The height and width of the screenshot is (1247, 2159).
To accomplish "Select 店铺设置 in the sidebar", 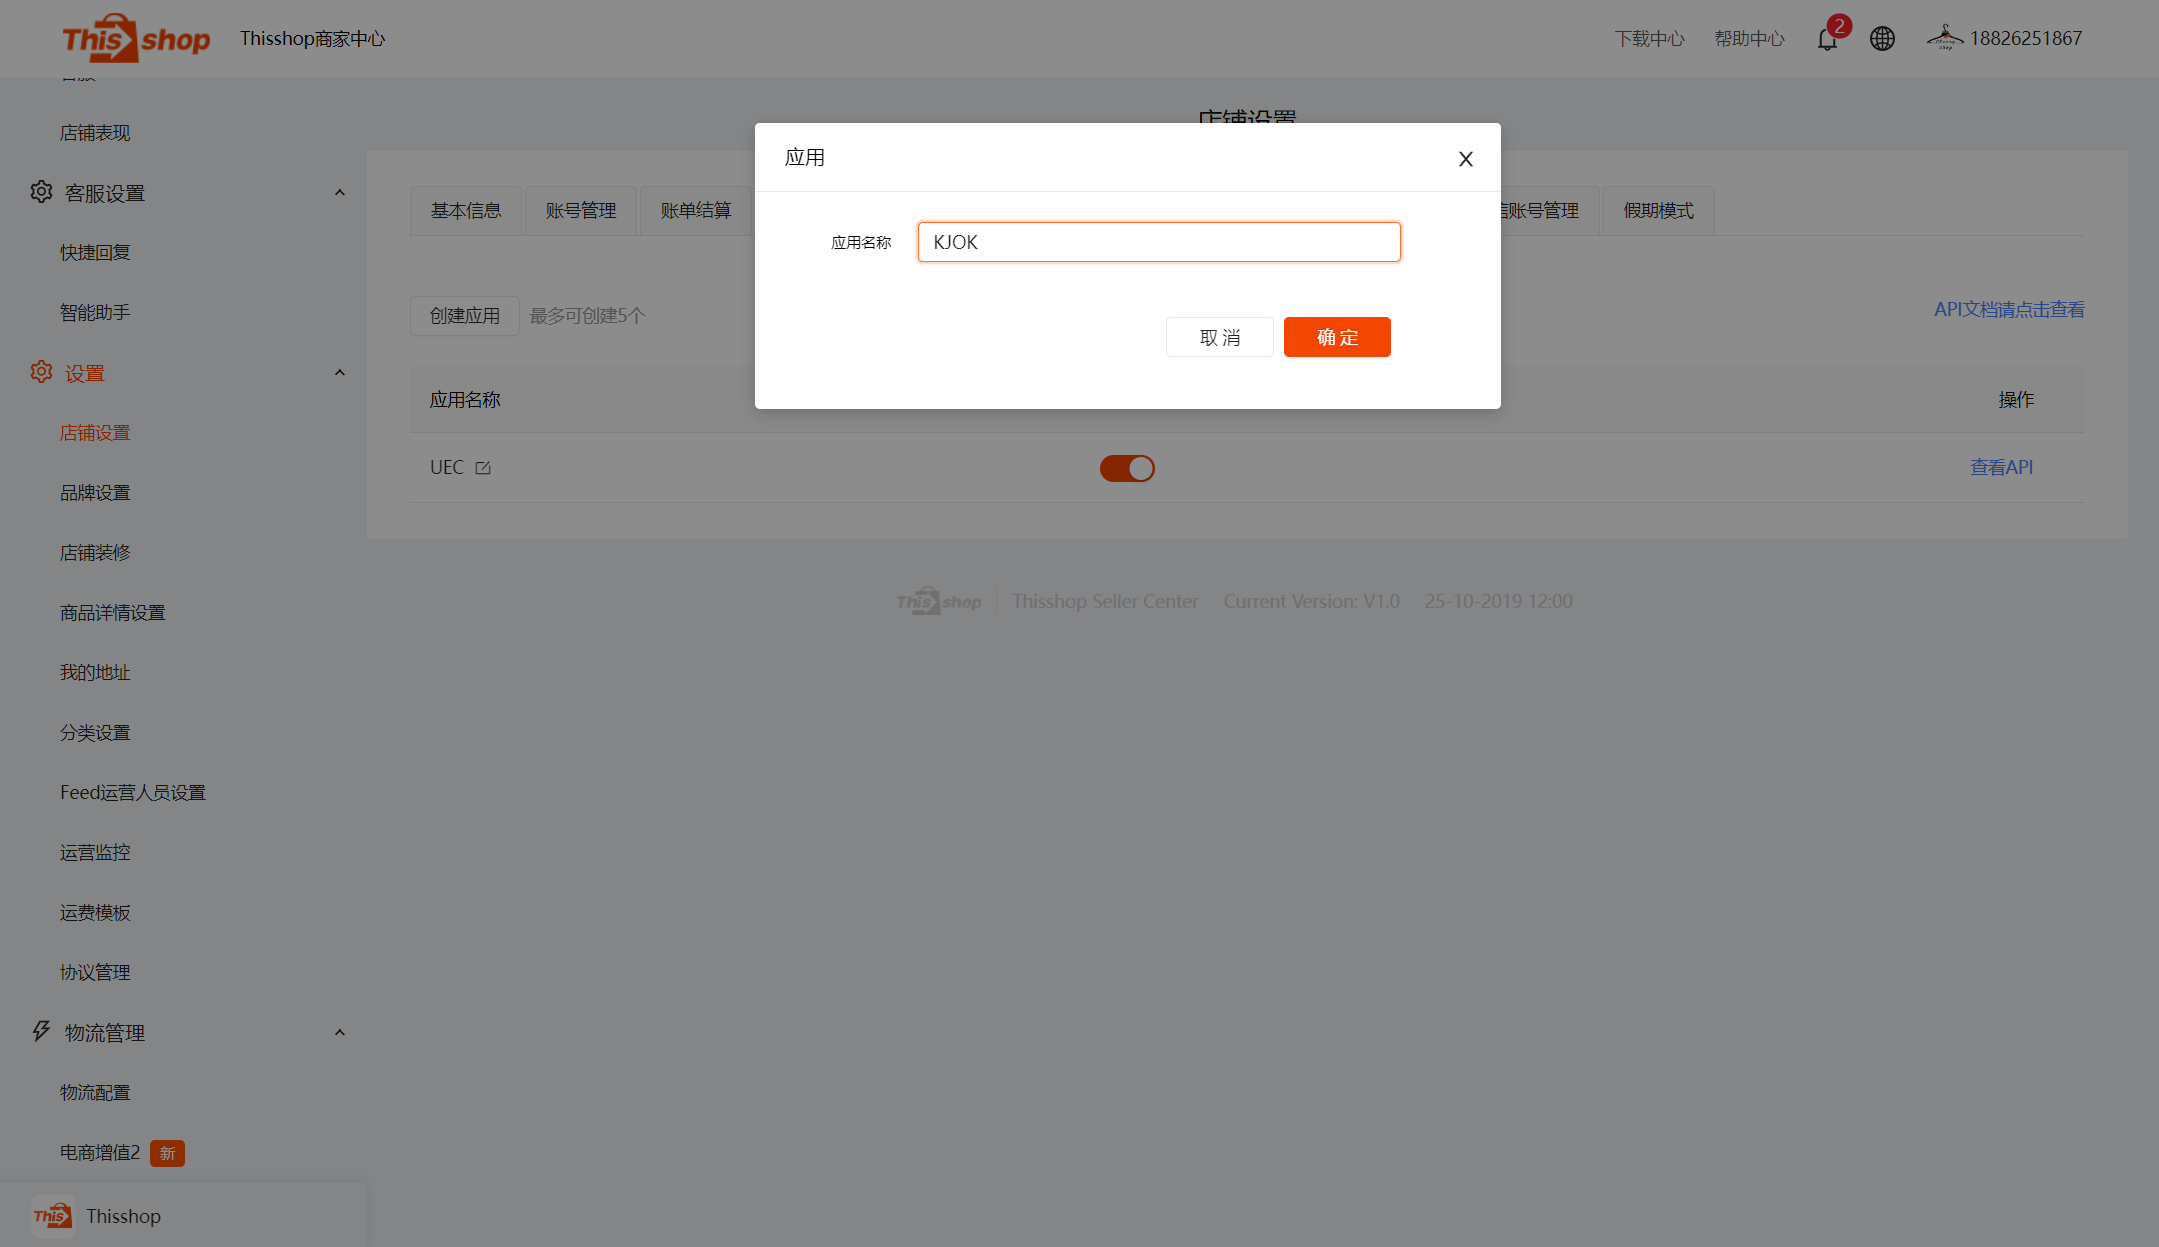I will coord(95,433).
